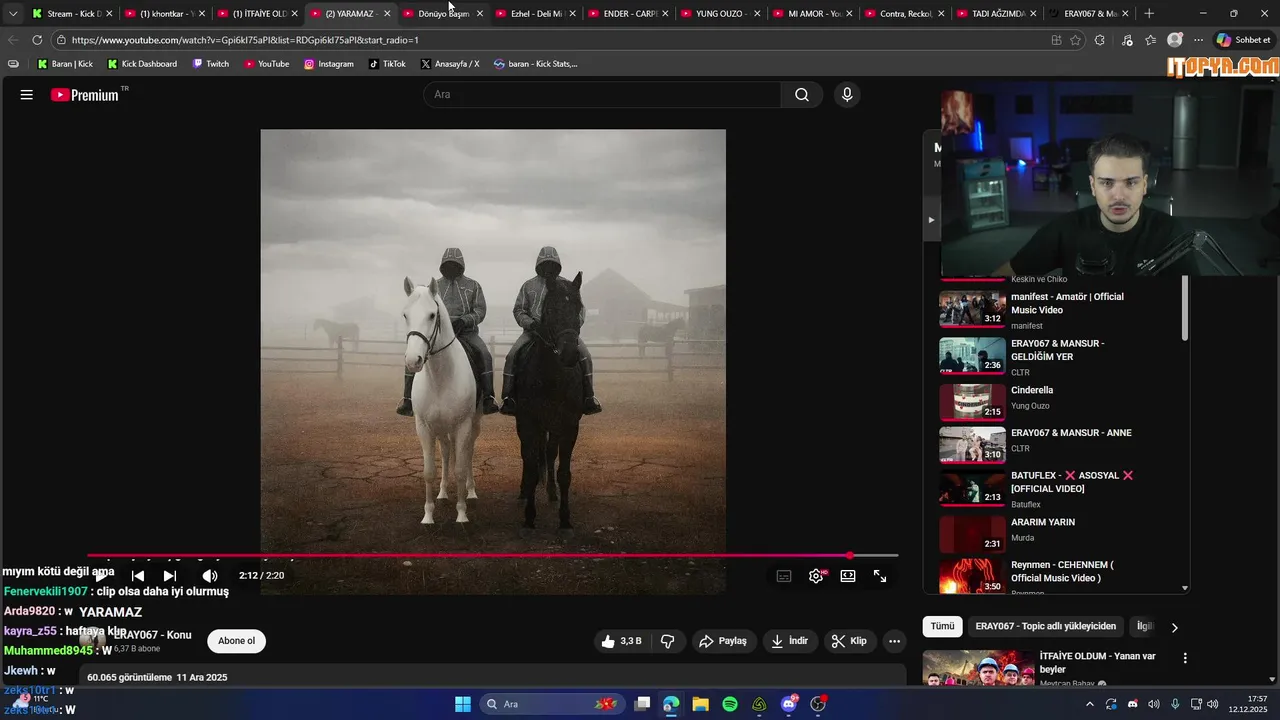Viewport: 1280px width, 720px height.
Task: Open the more actions ellipsis menu
Action: point(895,641)
